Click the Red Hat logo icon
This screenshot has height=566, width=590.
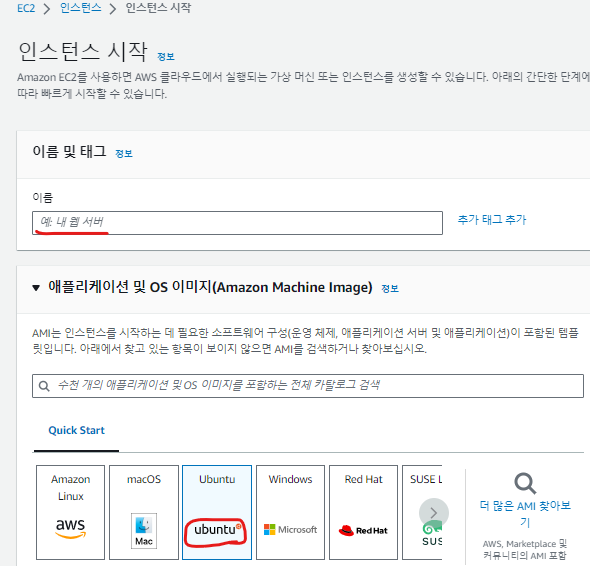(x=363, y=531)
